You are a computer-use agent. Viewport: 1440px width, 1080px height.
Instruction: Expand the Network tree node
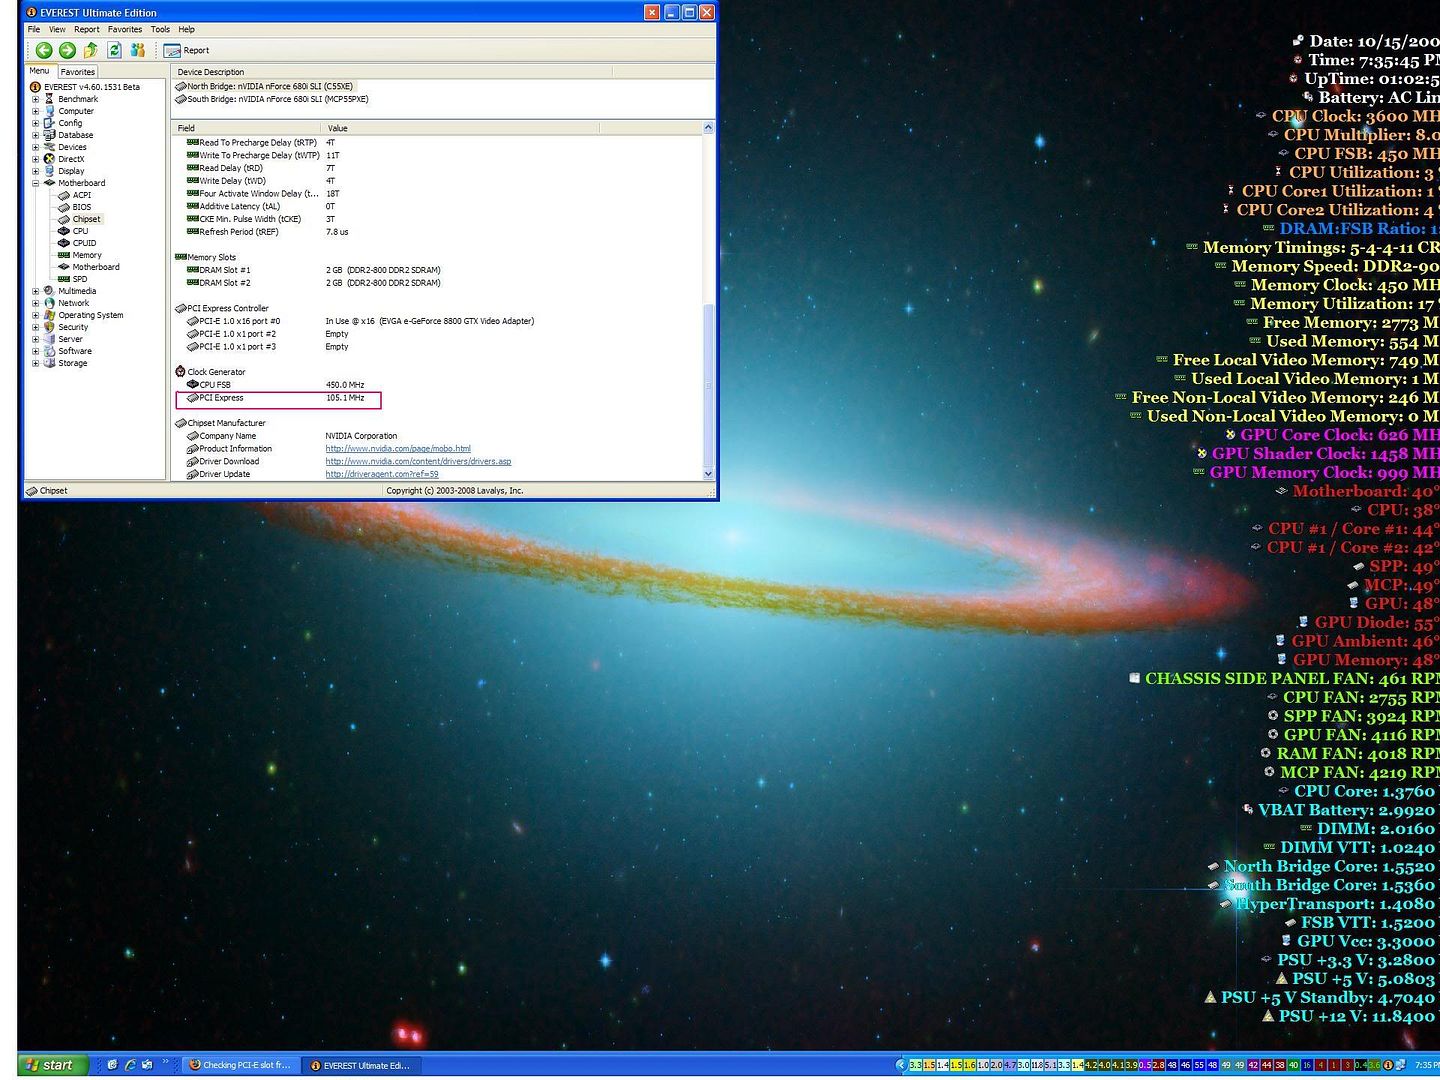pos(35,303)
